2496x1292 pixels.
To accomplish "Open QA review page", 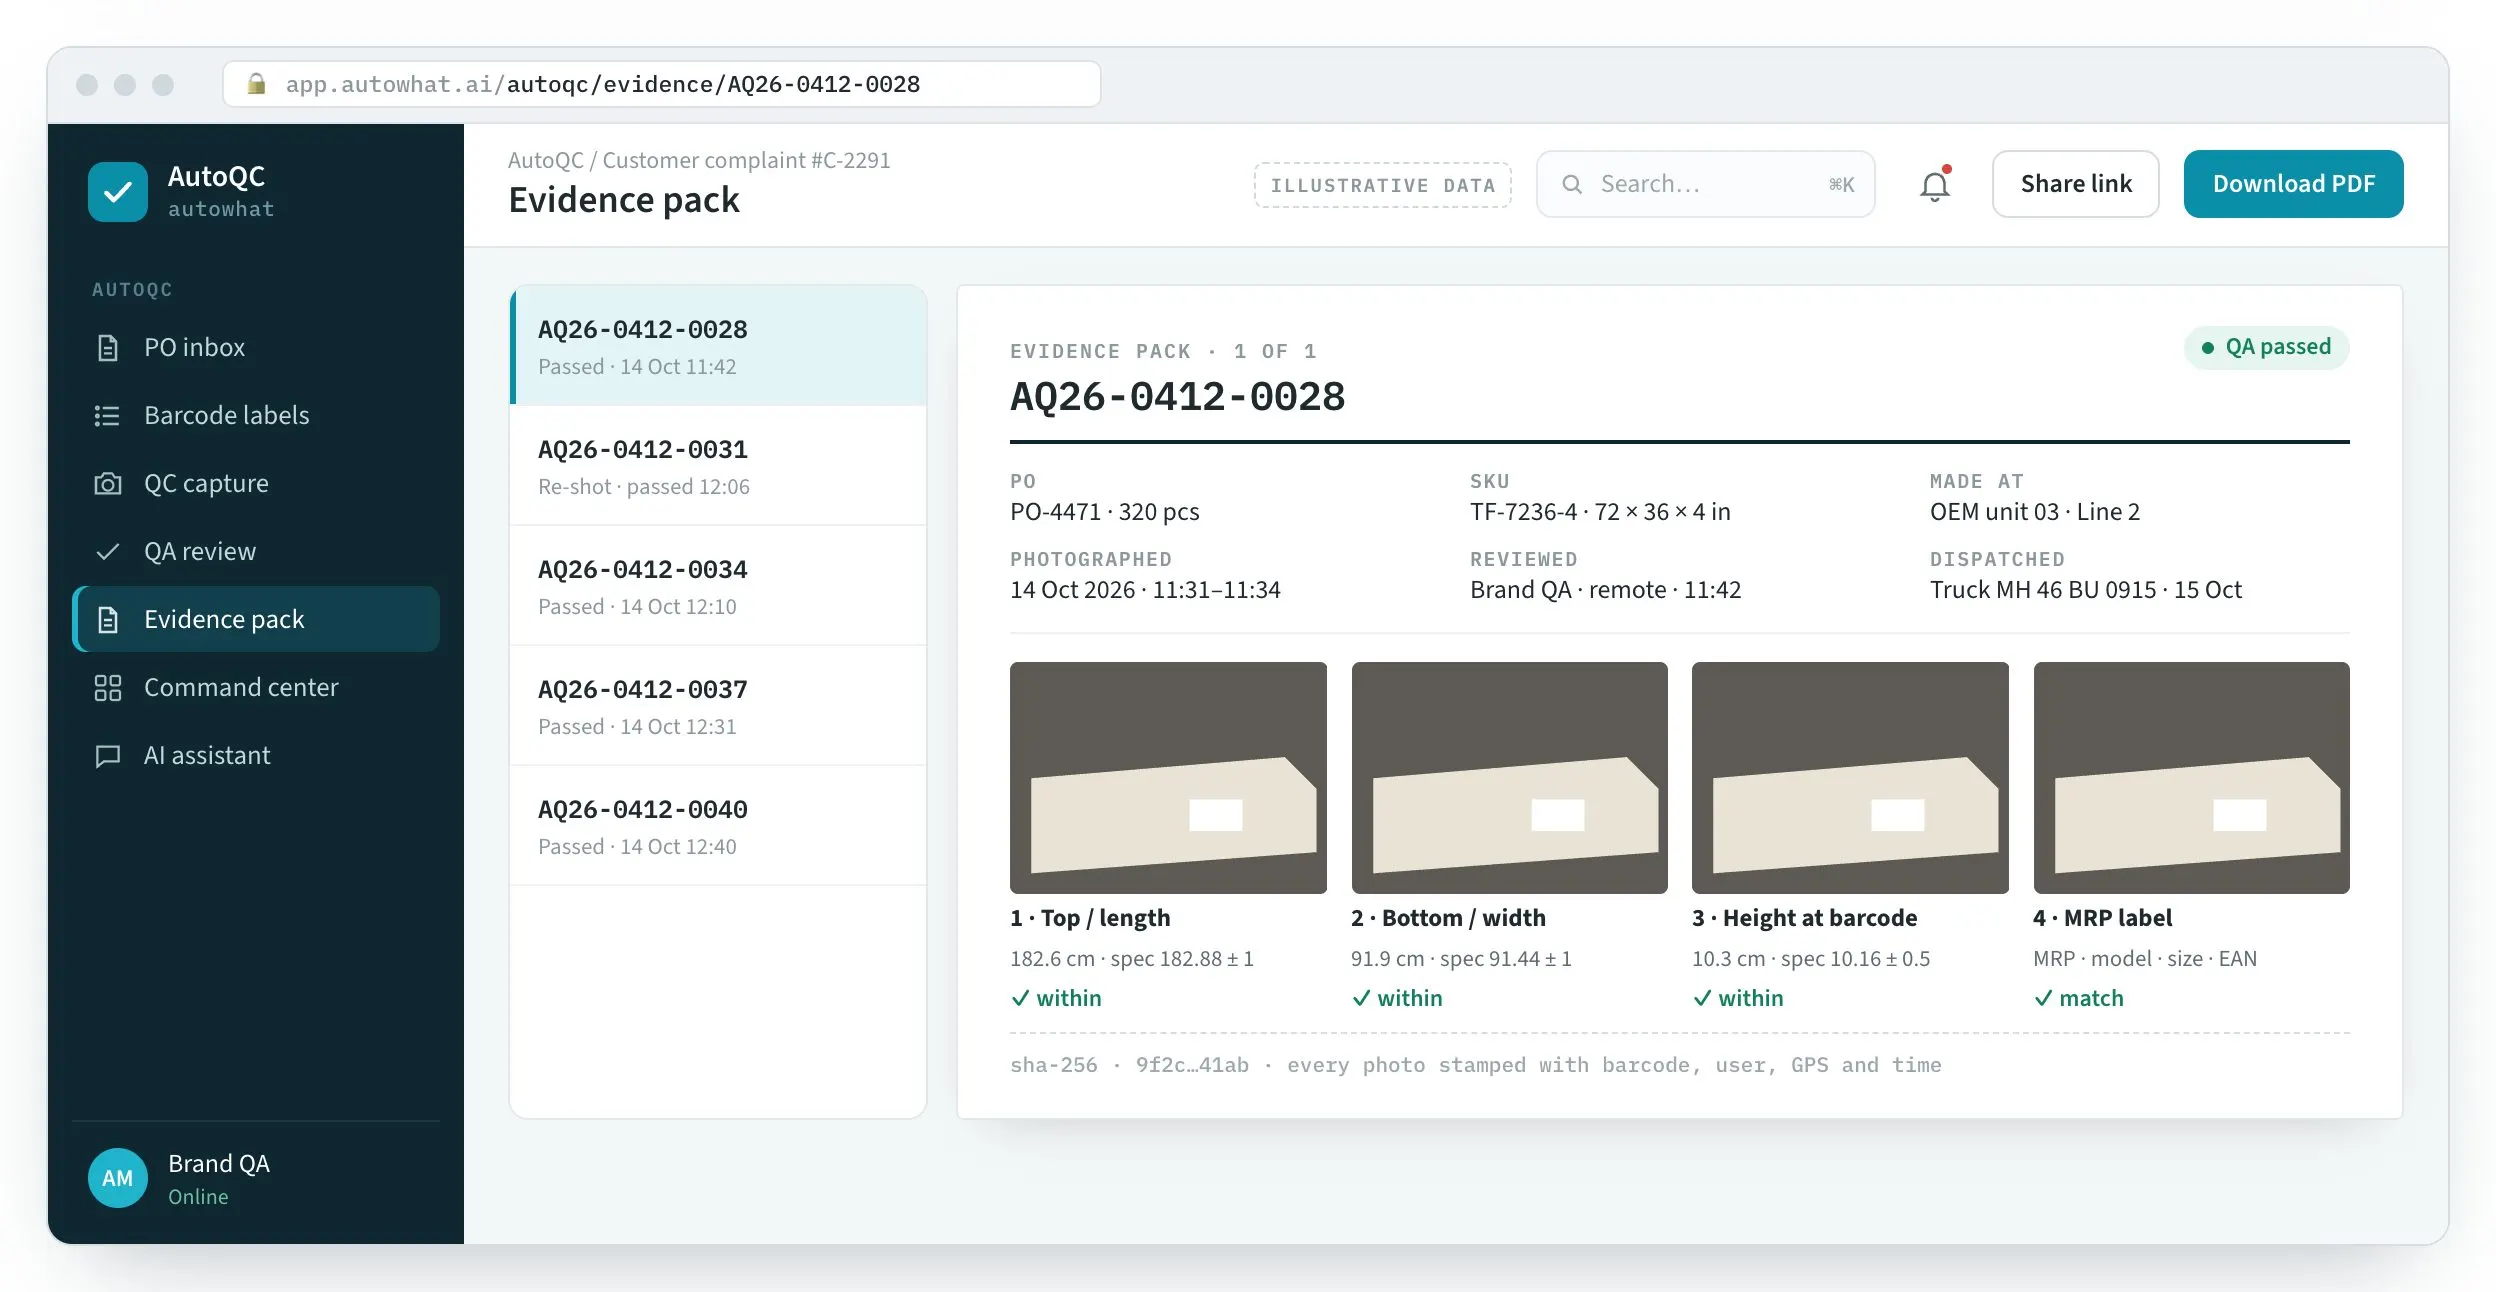I will click(256, 552).
